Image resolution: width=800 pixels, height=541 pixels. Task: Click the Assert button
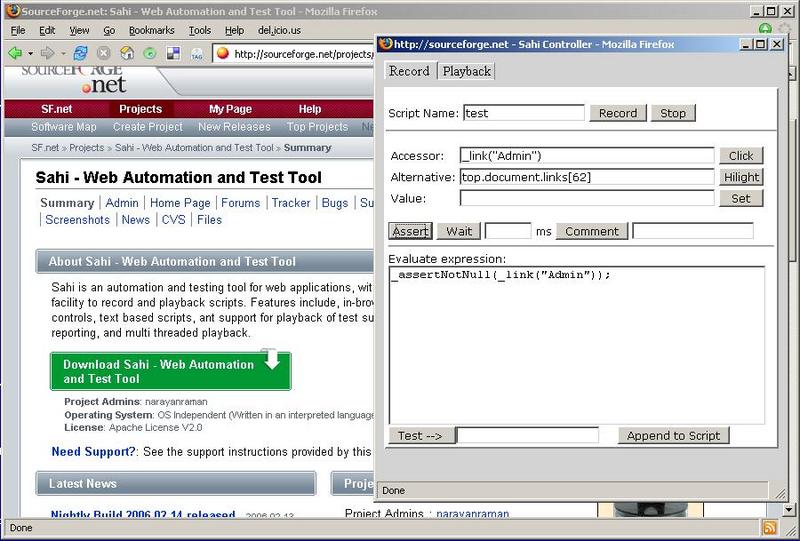[x=410, y=231]
